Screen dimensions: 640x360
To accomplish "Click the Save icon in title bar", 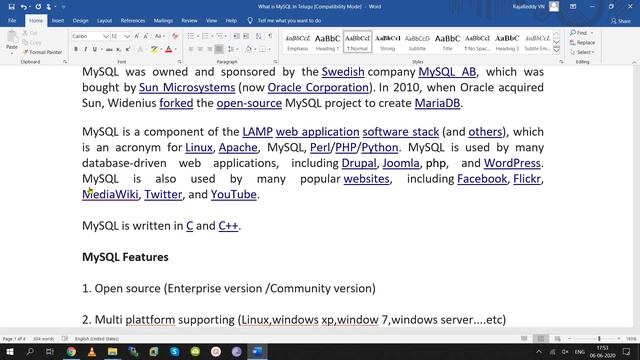I will coord(11,7).
